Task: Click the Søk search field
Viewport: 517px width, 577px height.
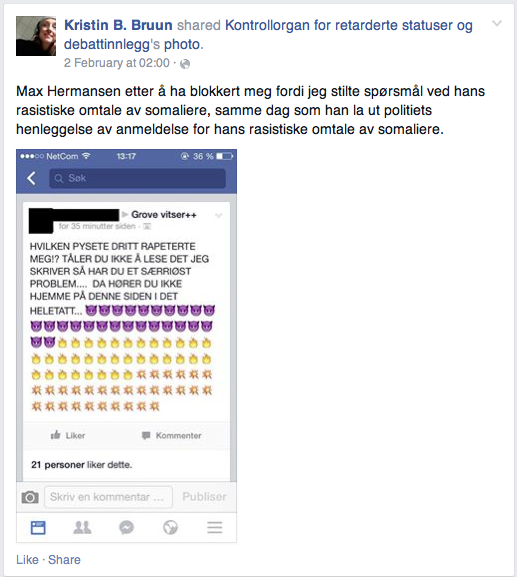Action: tap(137, 178)
